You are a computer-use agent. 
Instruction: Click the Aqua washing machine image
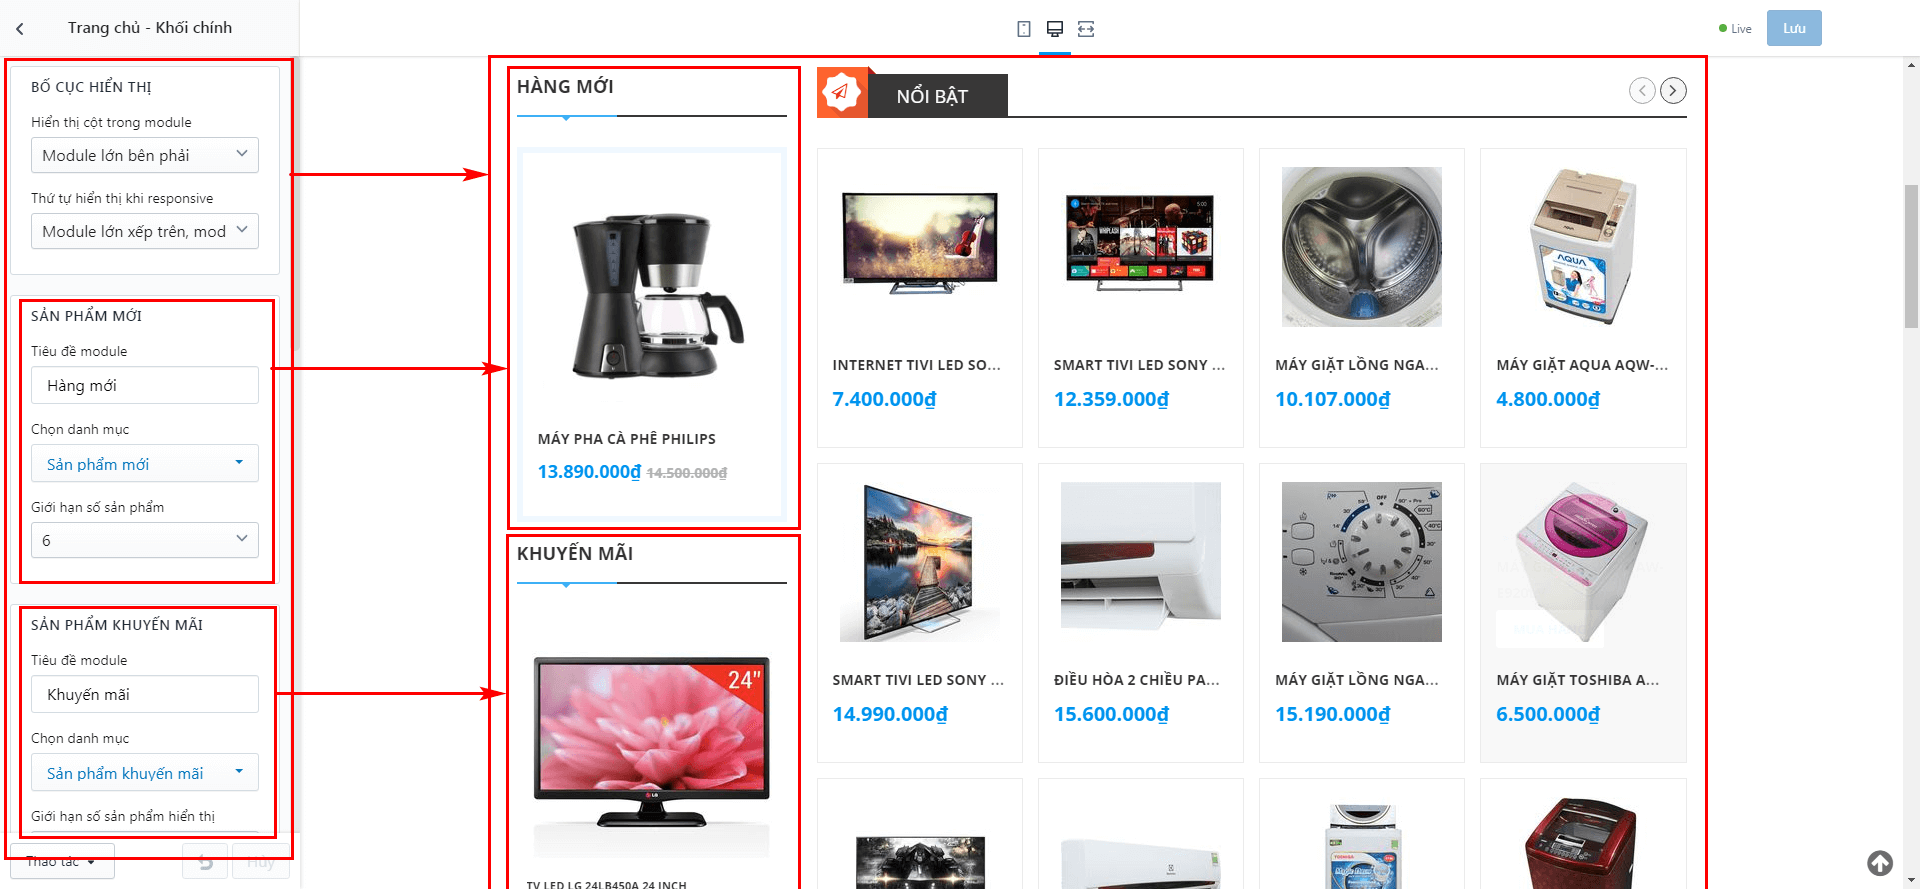click(x=1583, y=247)
